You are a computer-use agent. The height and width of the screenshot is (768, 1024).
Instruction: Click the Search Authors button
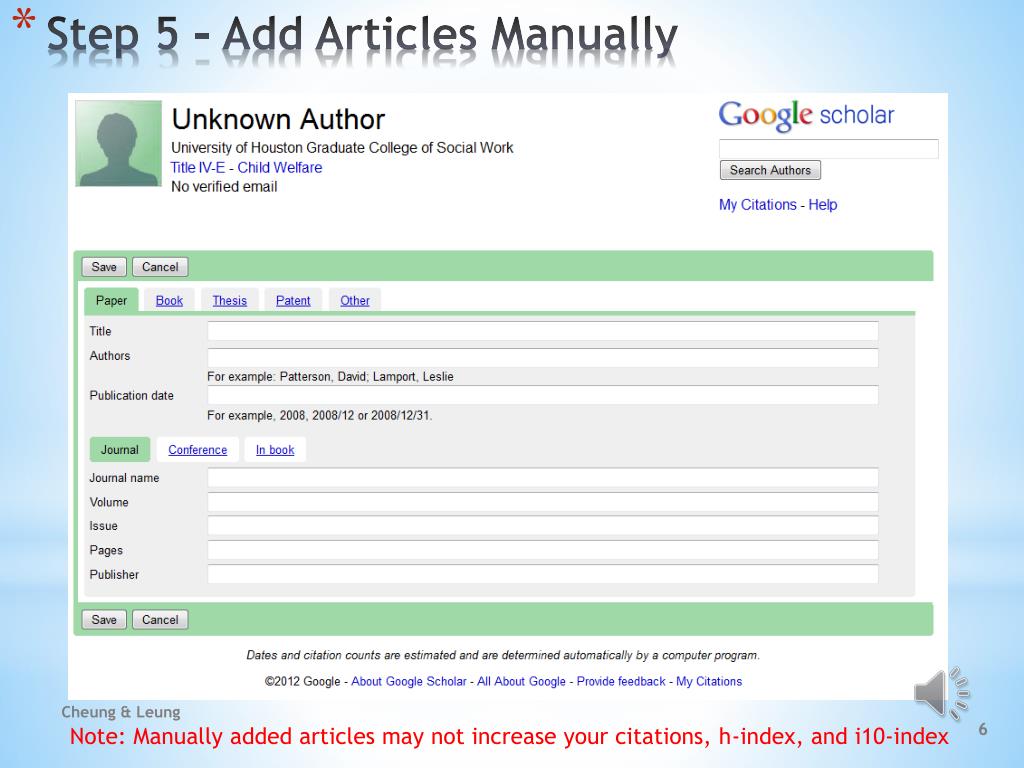coord(770,170)
